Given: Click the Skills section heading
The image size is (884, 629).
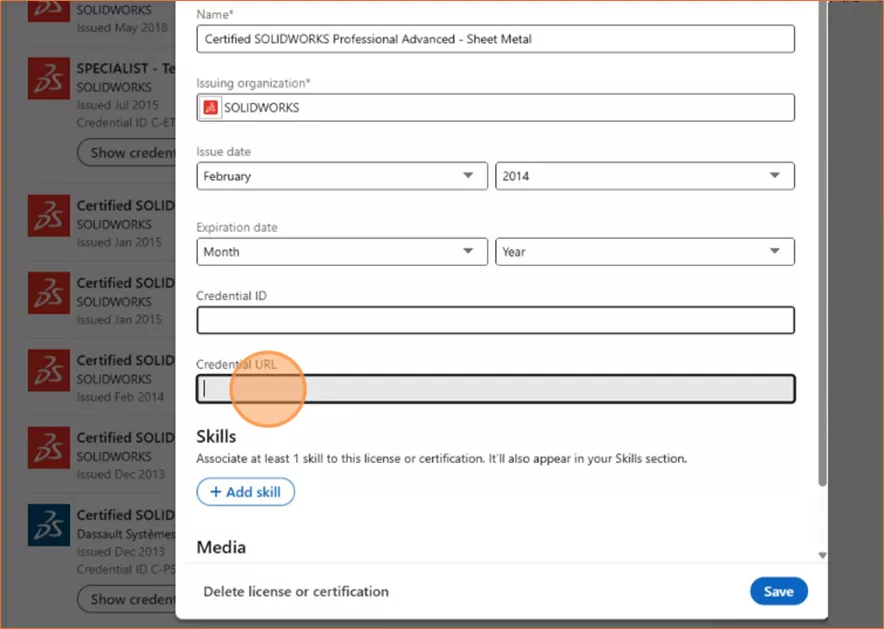Looking at the screenshot, I should click(x=216, y=437).
